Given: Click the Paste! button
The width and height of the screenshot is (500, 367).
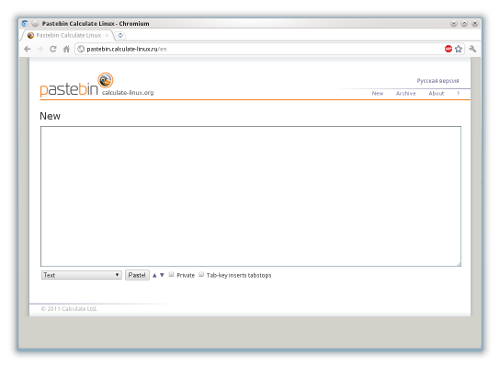Looking at the screenshot, I should (x=137, y=275).
